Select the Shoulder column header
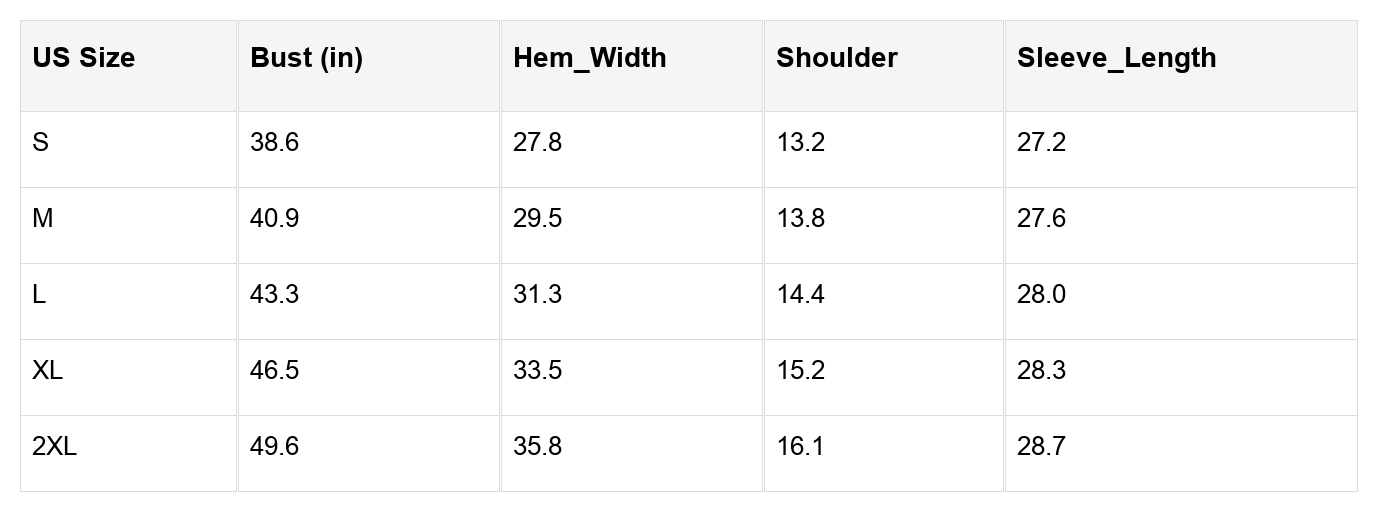 [x=836, y=58]
